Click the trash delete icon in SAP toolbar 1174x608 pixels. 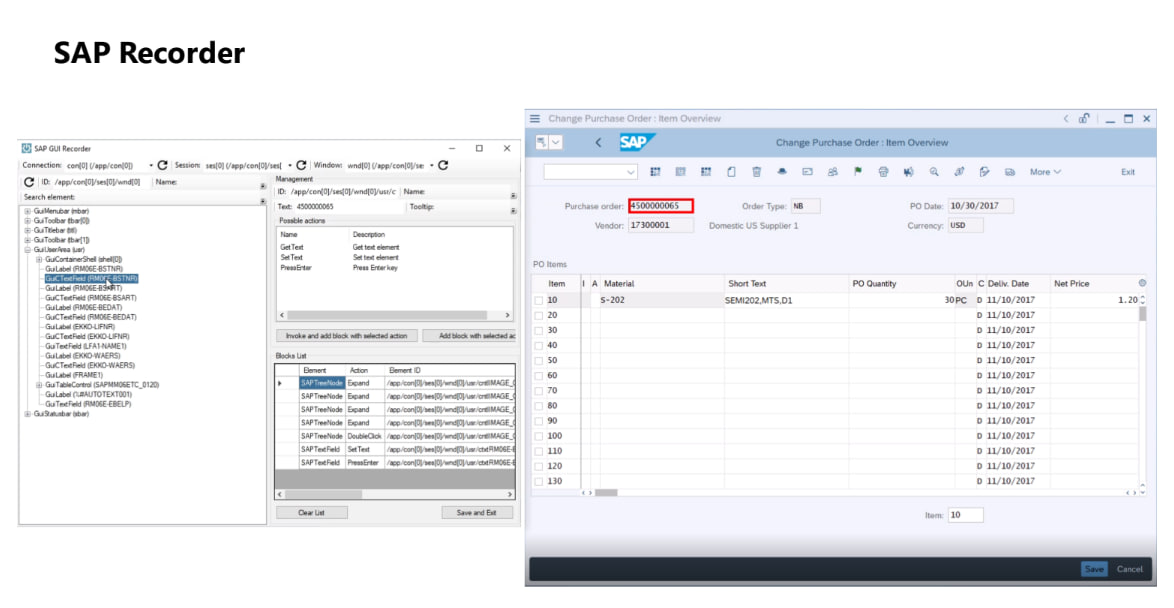(x=756, y=172)
